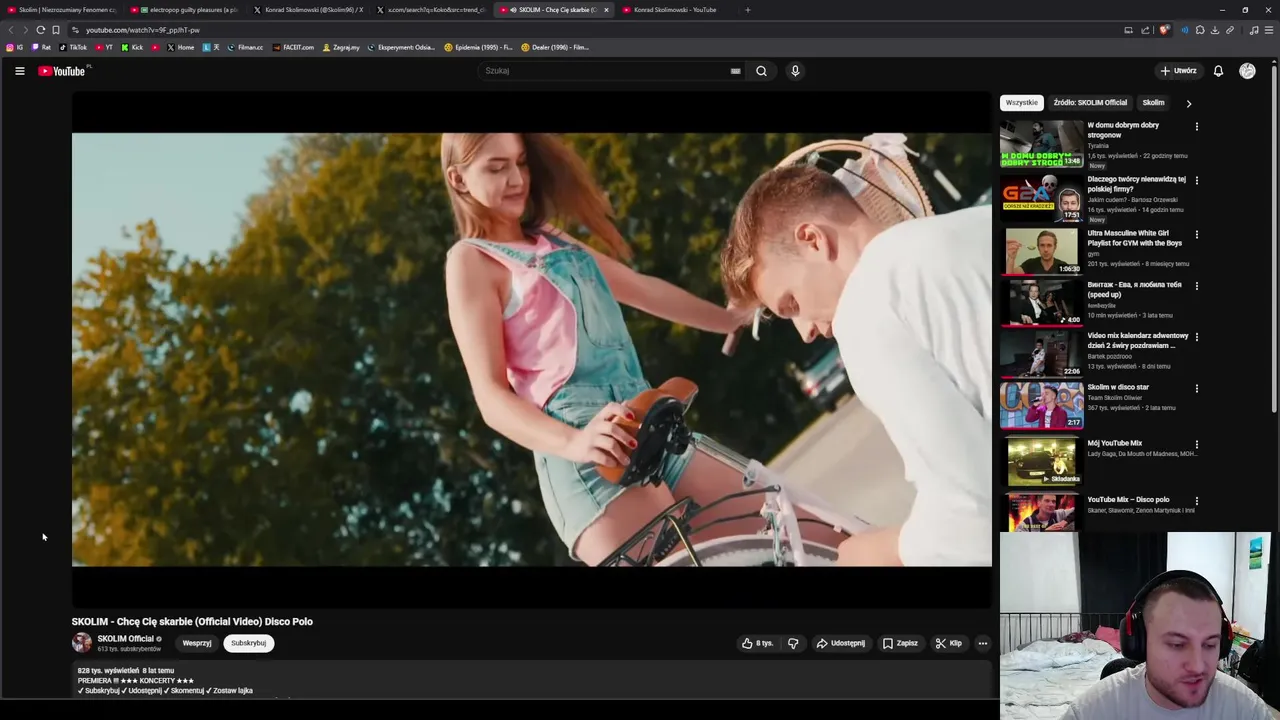Screen dimensions: 1280x720
Task: Open the music note toolbar icon
Action: 1254,30
